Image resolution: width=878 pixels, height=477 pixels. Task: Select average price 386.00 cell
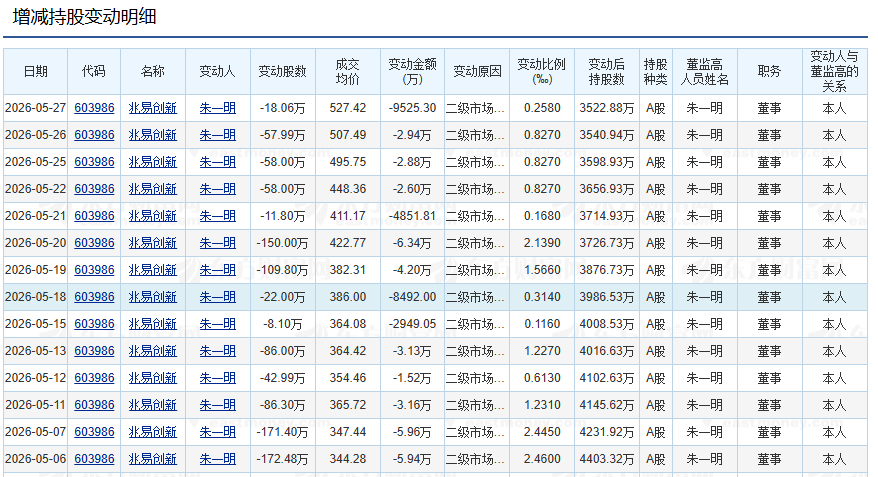click(348, 297)
